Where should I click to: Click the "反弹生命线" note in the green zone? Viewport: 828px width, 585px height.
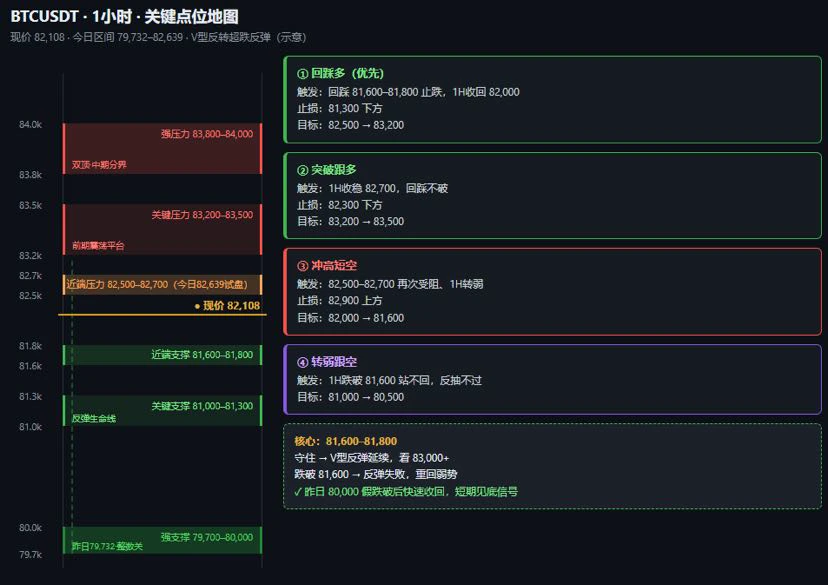tap(94, 419)
